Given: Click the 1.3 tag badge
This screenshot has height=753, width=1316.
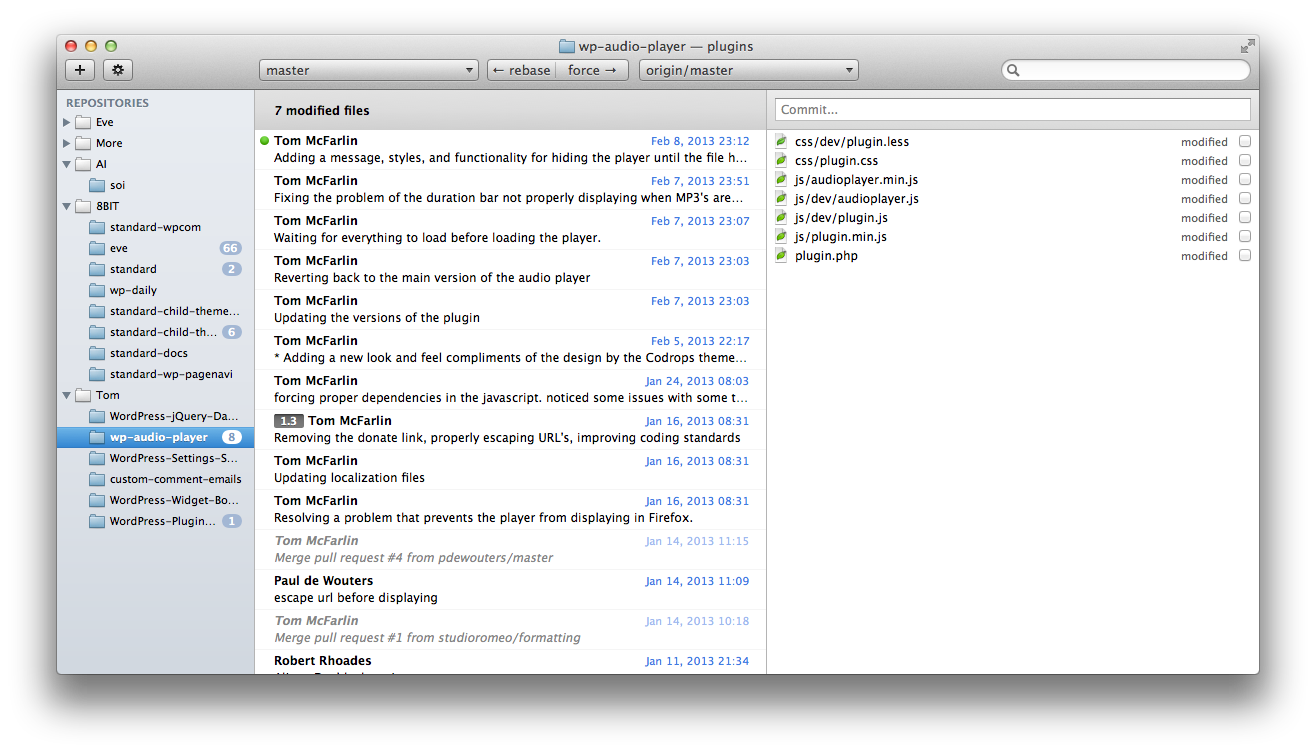Looking at the screenshot, I should pyautogui.click(x=289, y=421).
